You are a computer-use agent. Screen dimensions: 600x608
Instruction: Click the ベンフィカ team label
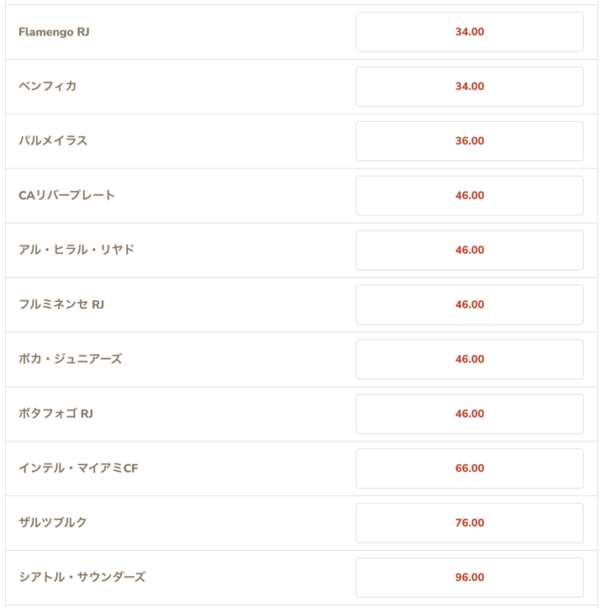tap(48, 86)
